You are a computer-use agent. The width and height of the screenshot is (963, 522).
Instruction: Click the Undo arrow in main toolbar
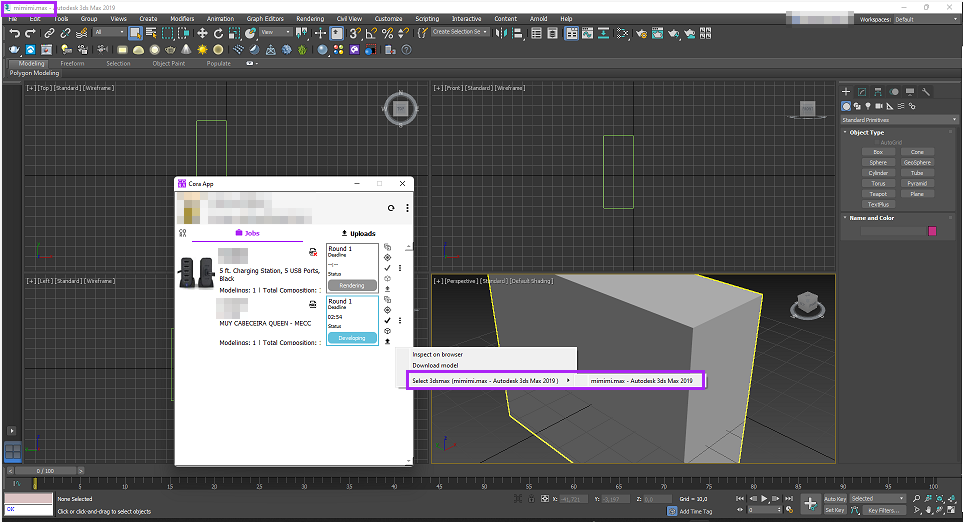[14, 33]
